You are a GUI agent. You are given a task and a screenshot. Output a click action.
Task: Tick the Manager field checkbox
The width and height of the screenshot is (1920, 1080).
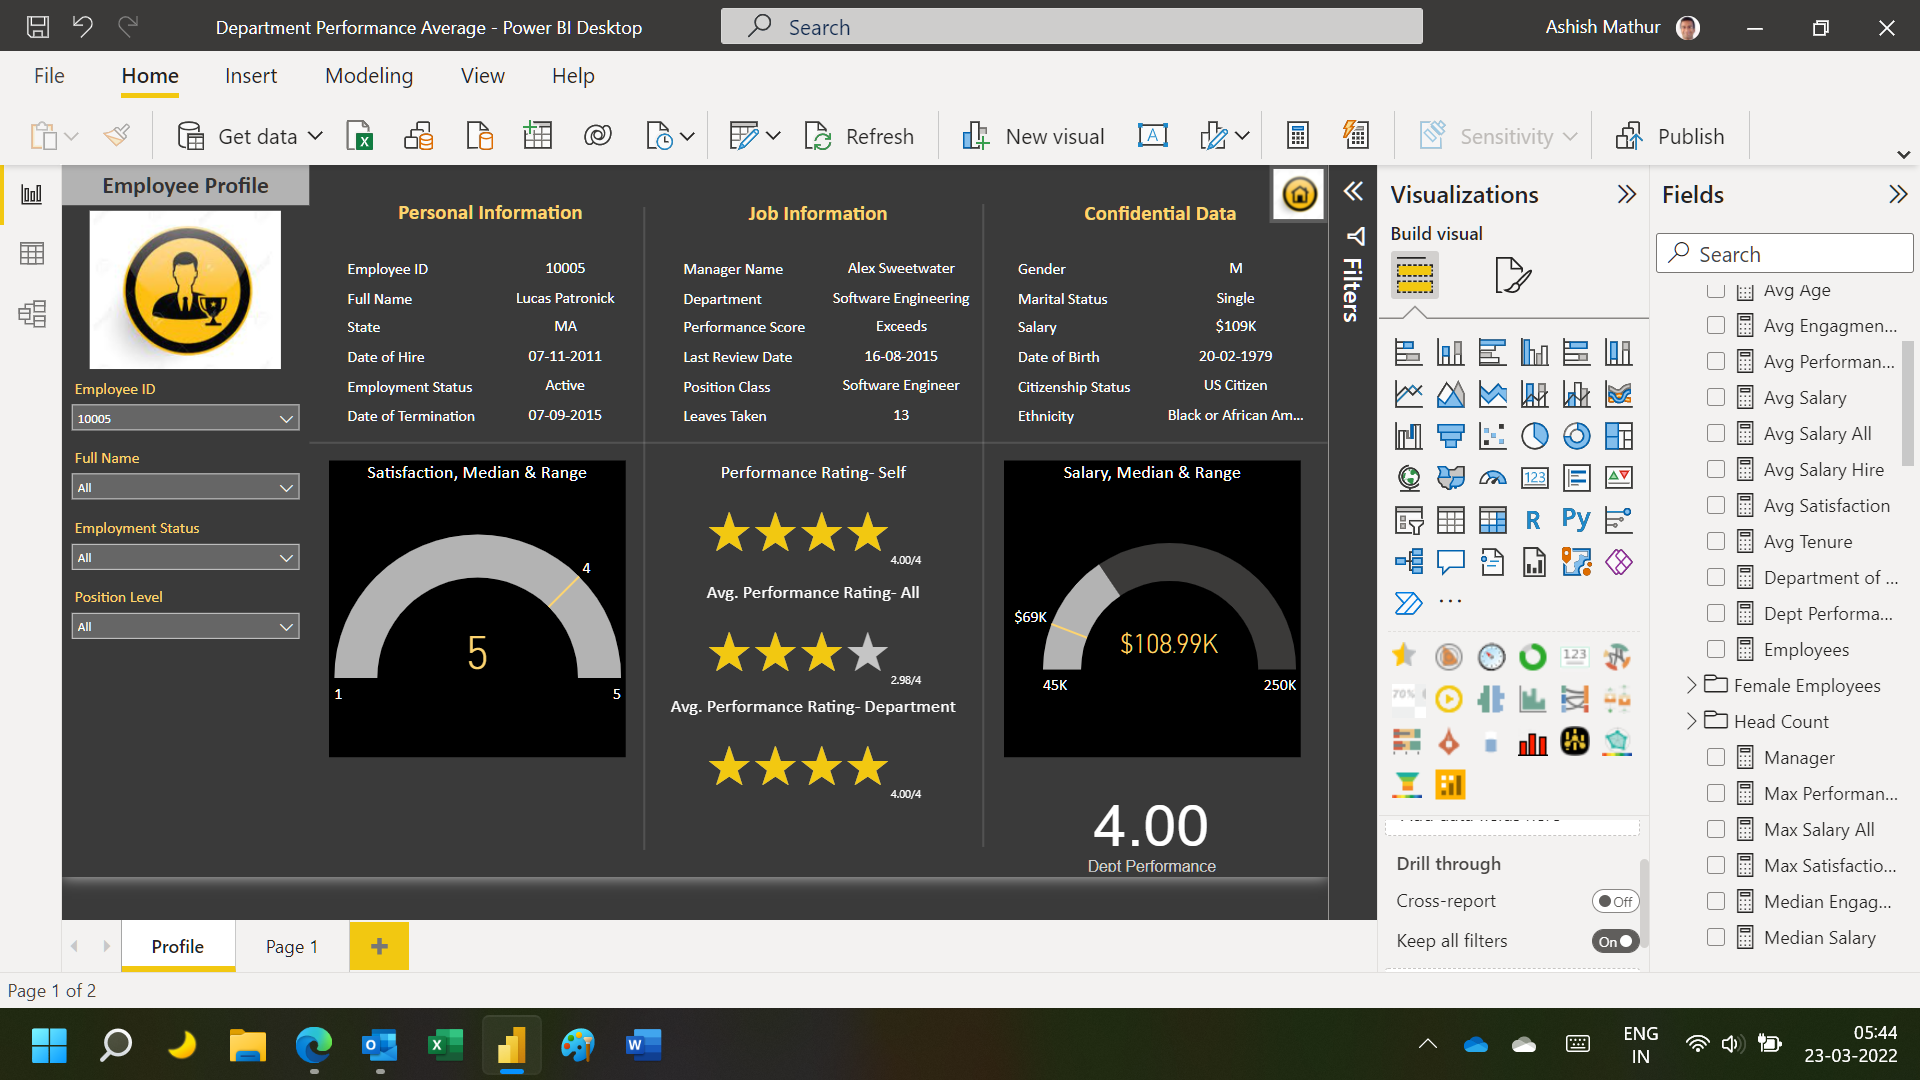(x=1716, y=758)
